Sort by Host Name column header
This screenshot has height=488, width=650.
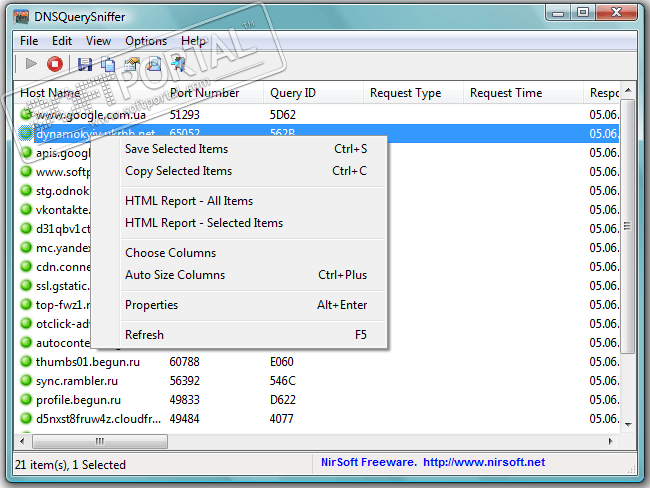(88, 93)
